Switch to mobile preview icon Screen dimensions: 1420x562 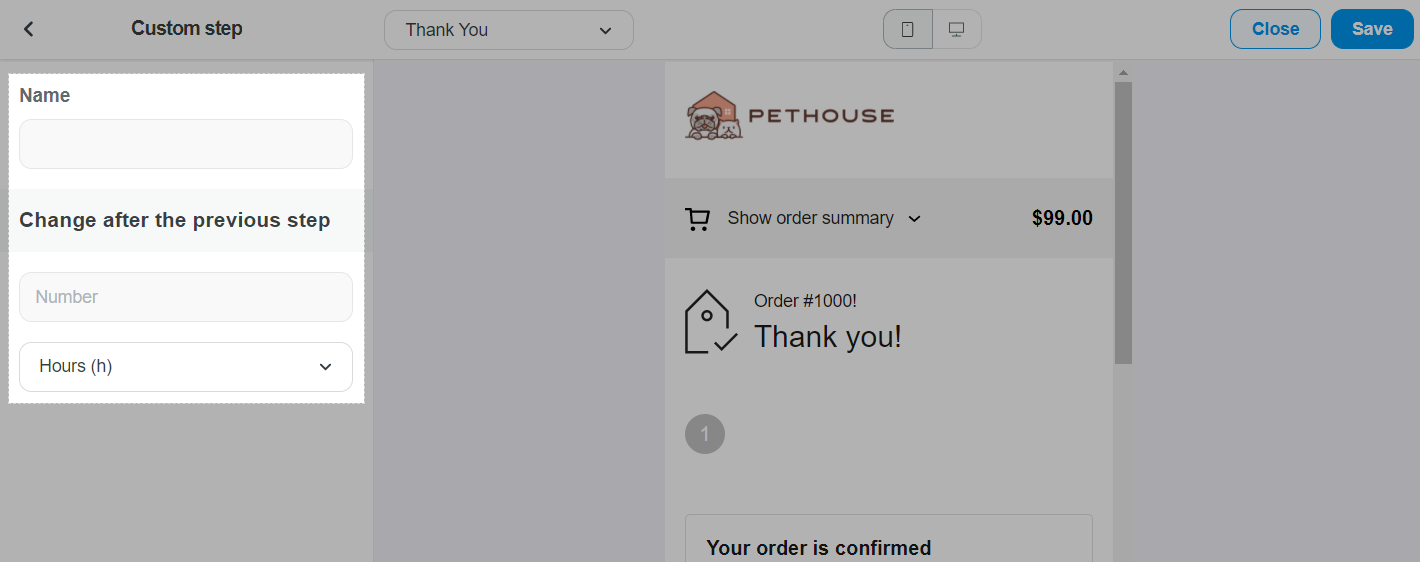[x=908, y=29]
